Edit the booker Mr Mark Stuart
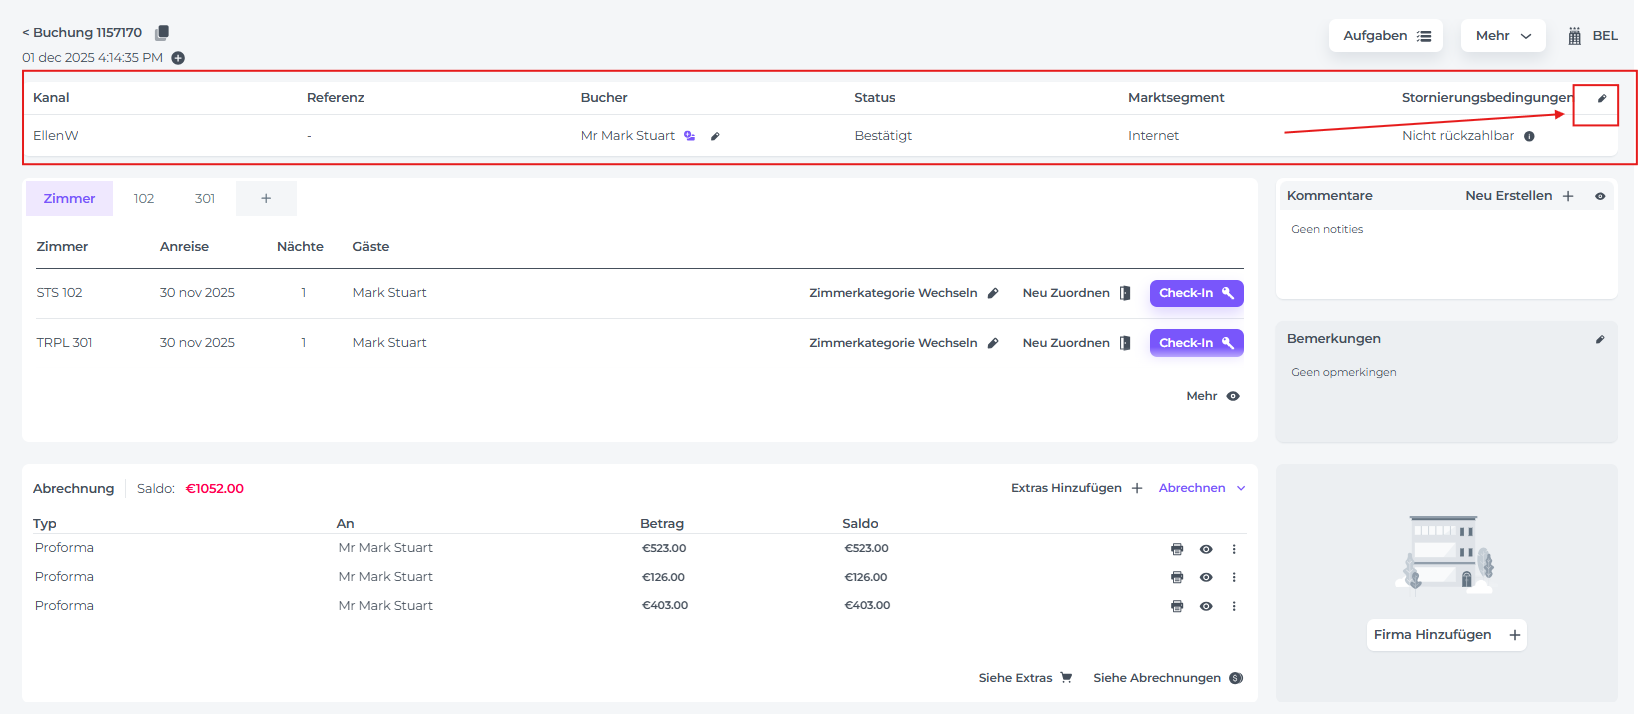The image size is (1638, 714). coord(715,136)
